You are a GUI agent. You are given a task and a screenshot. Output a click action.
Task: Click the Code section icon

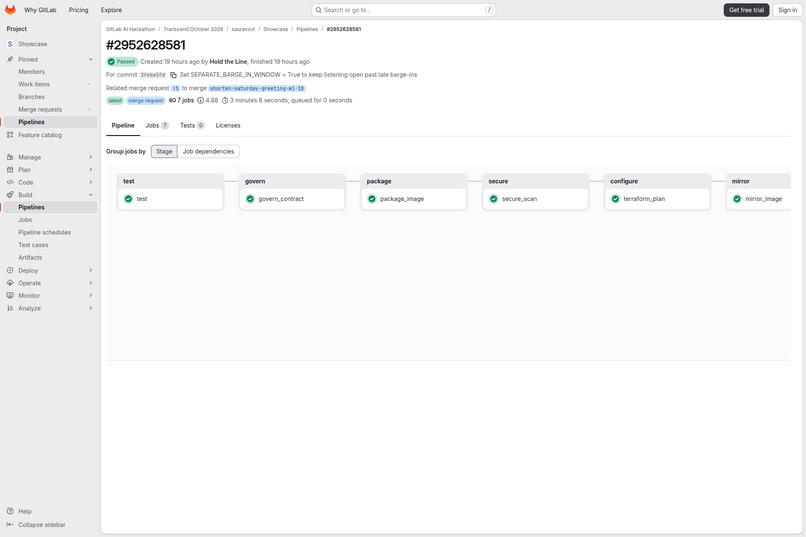pos(10,182)
